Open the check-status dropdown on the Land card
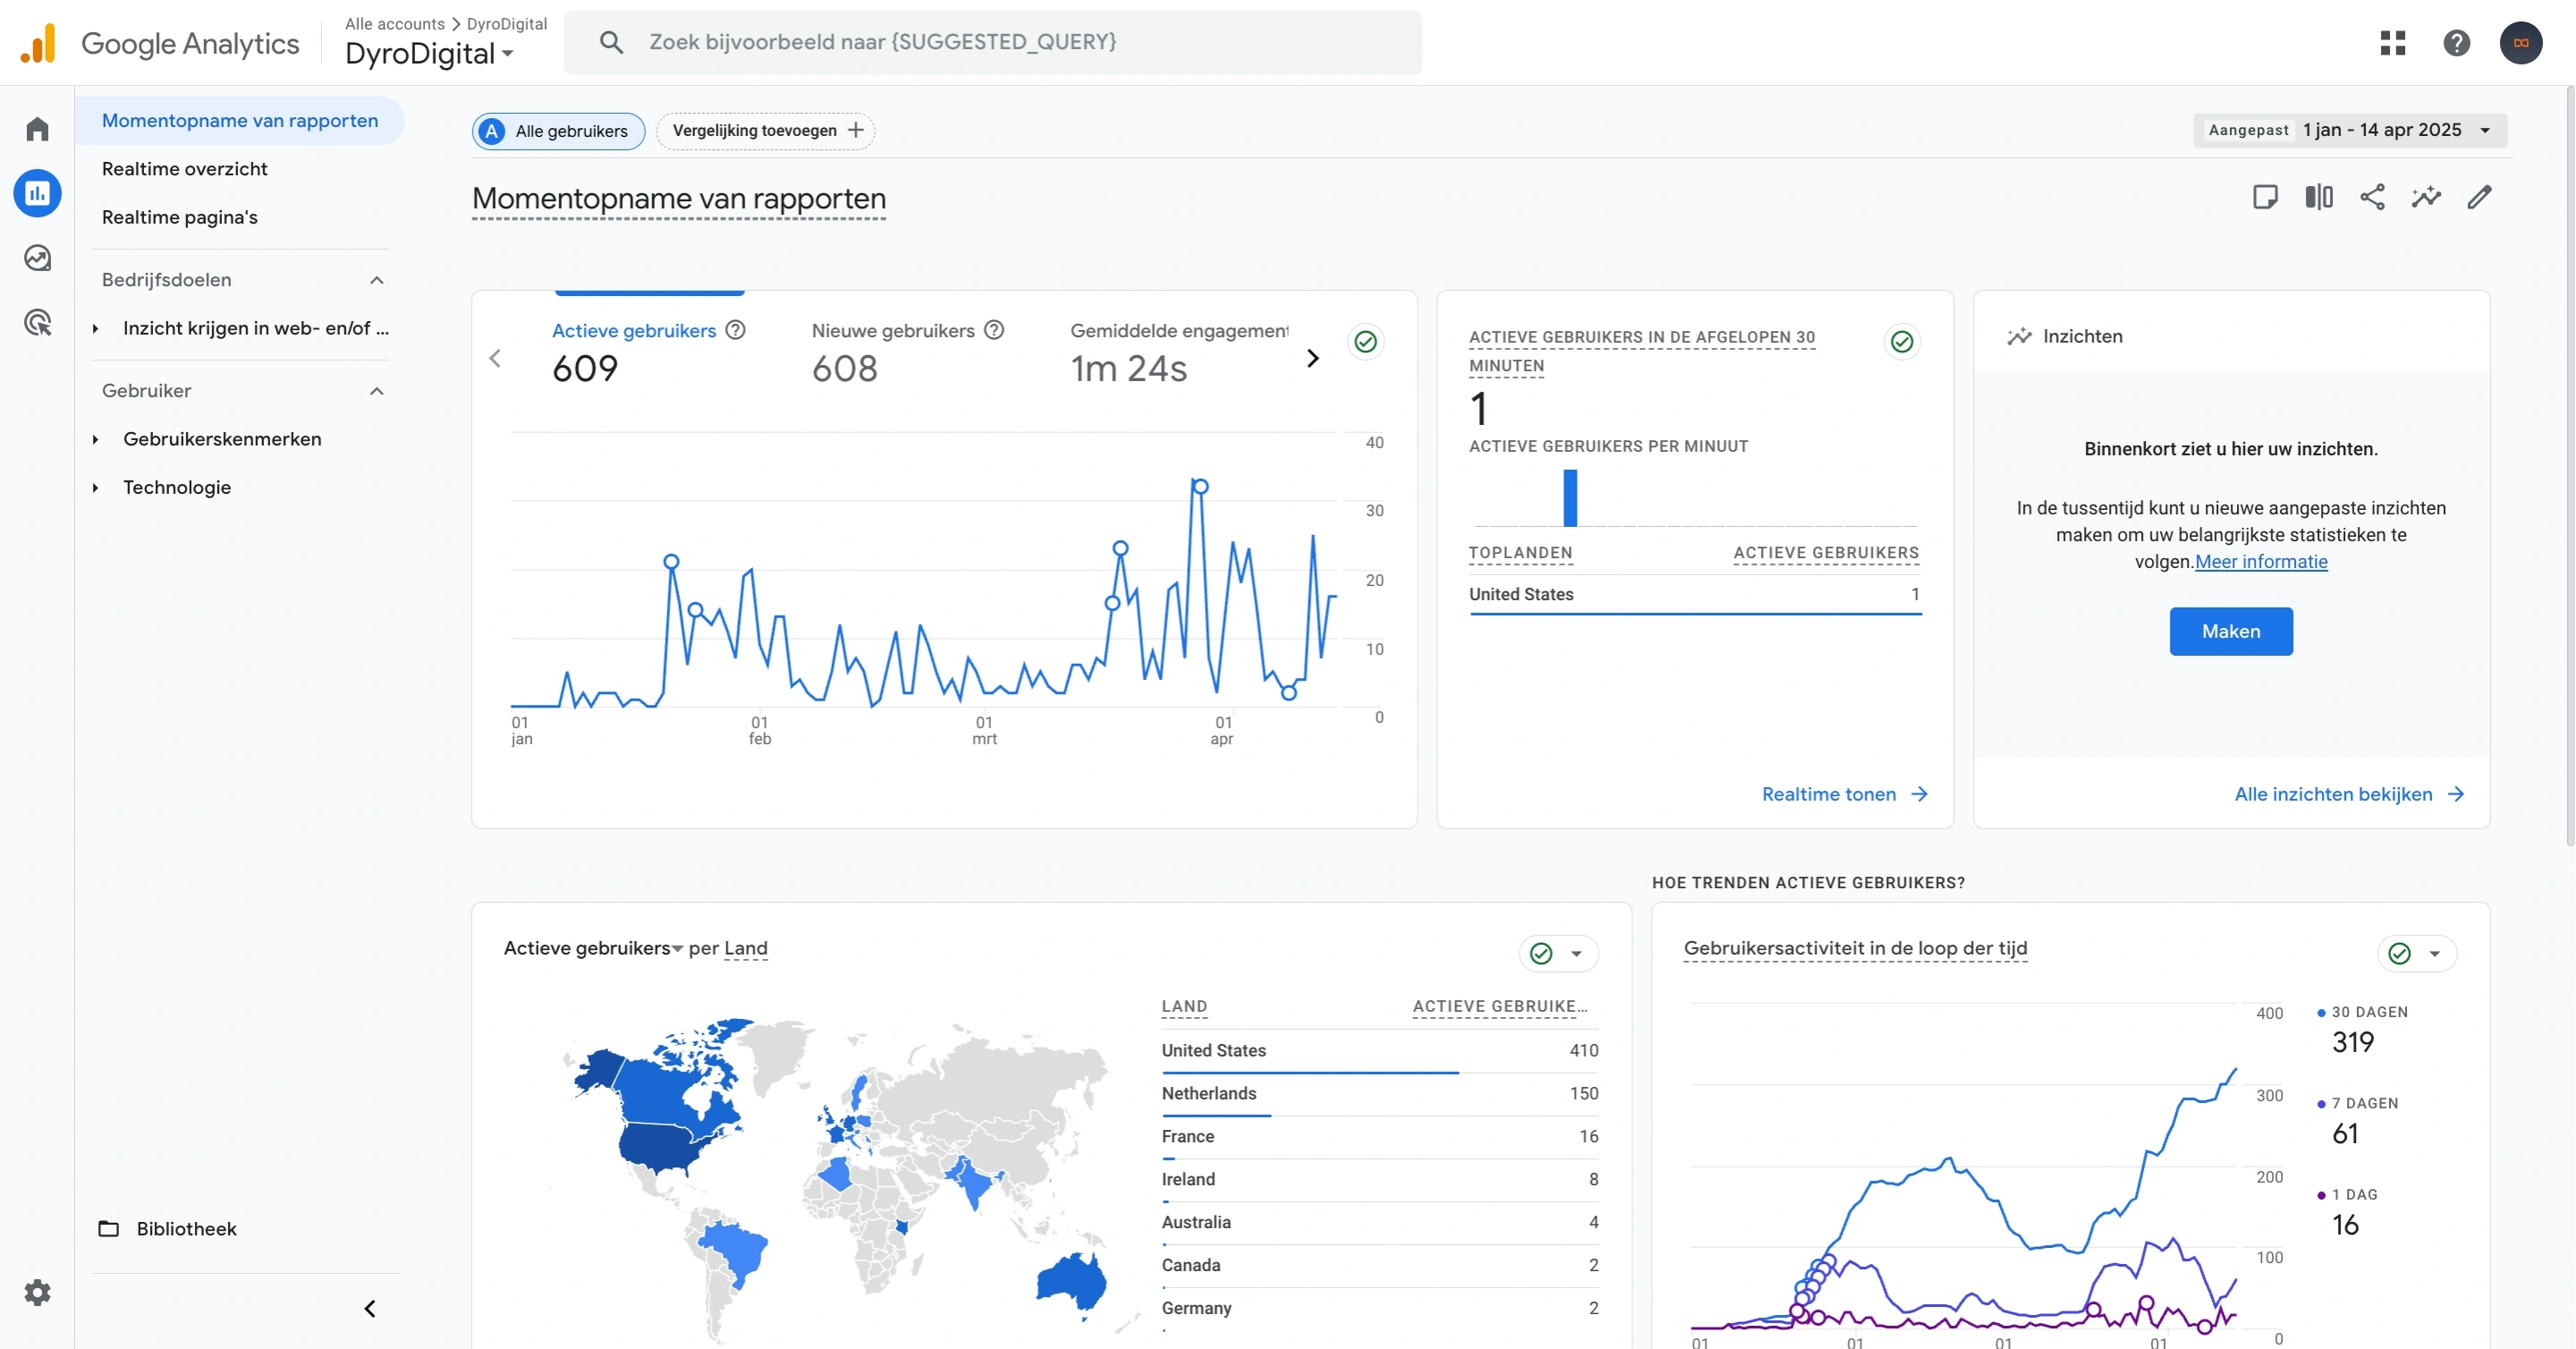2576x1349 pixels. click(x=1558, y=953)
